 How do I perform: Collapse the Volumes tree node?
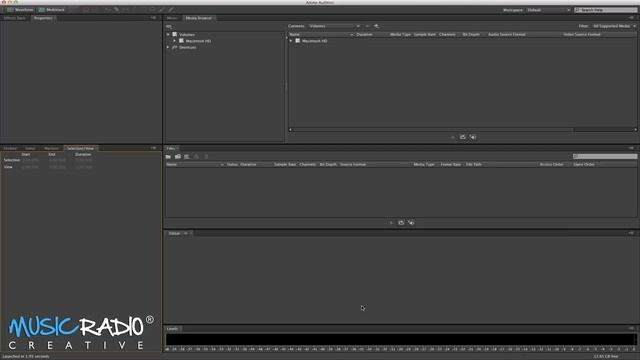(168, 35)
